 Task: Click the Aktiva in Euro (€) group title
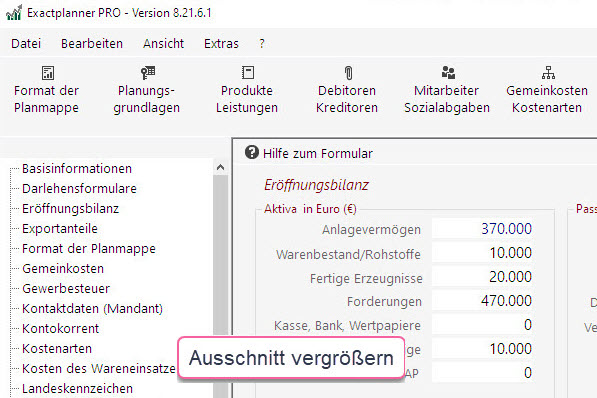click(x=310, y=209)
